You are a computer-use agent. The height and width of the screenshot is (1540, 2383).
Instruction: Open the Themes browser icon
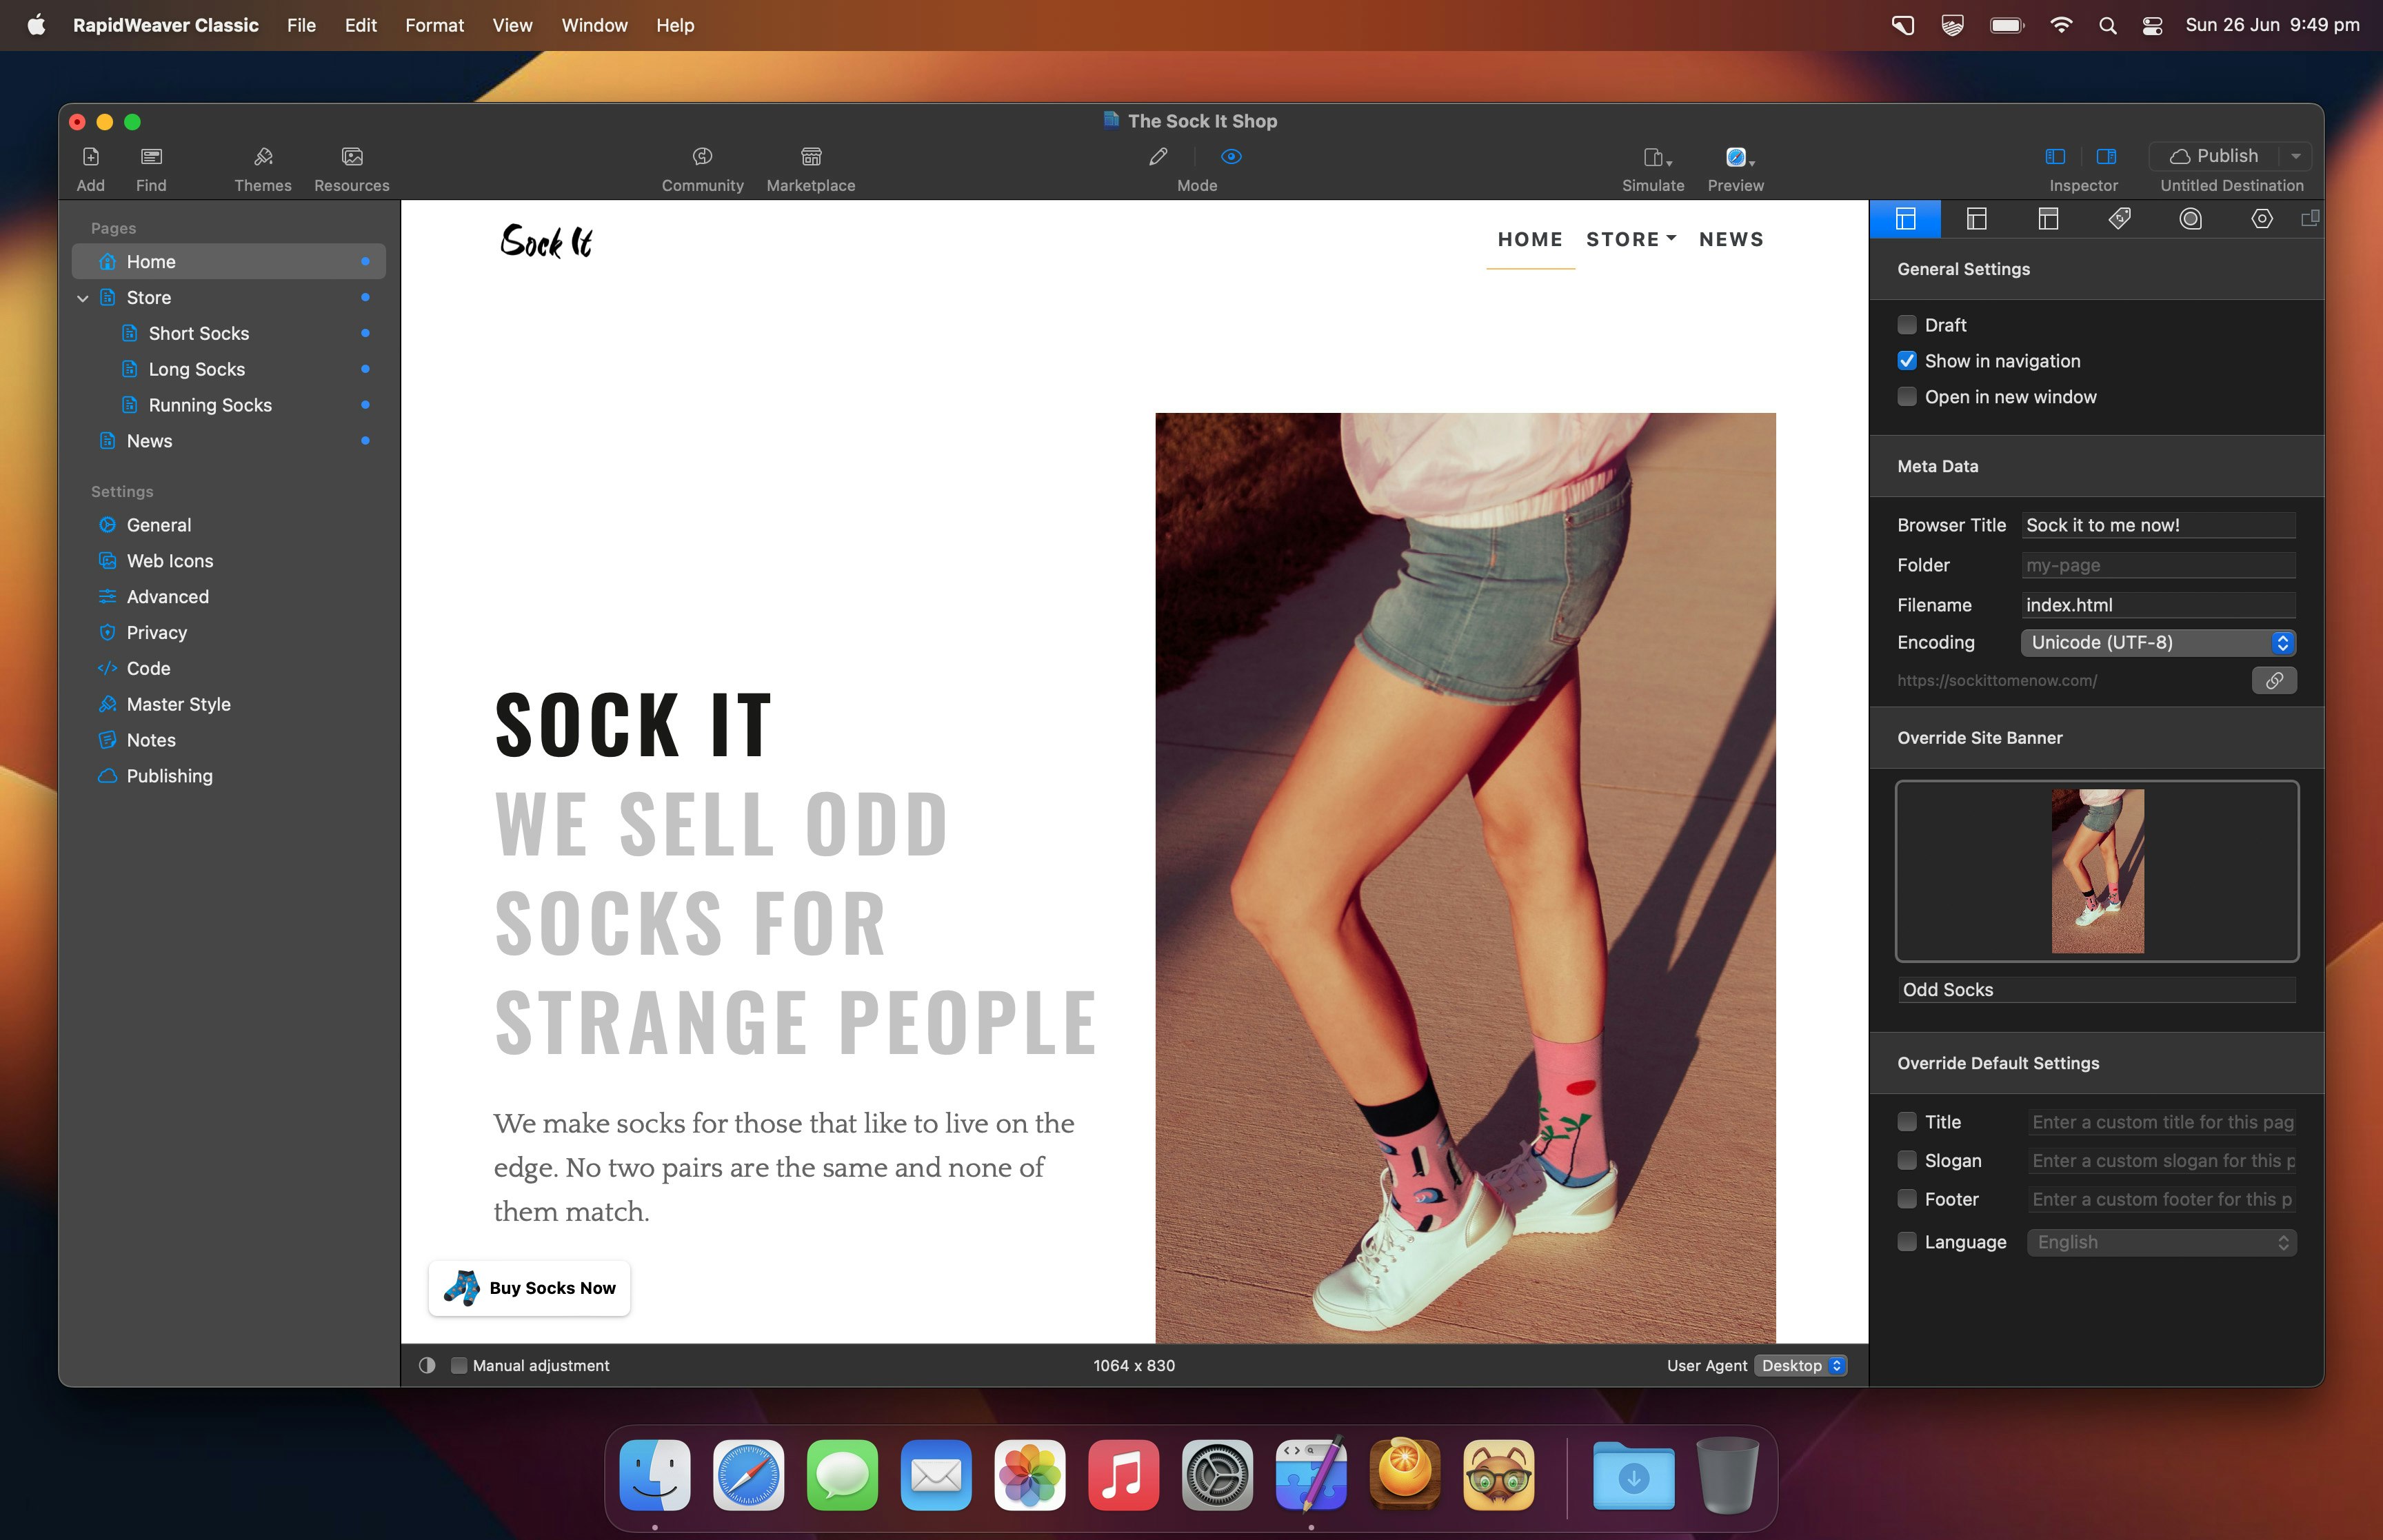click(263, 157)
